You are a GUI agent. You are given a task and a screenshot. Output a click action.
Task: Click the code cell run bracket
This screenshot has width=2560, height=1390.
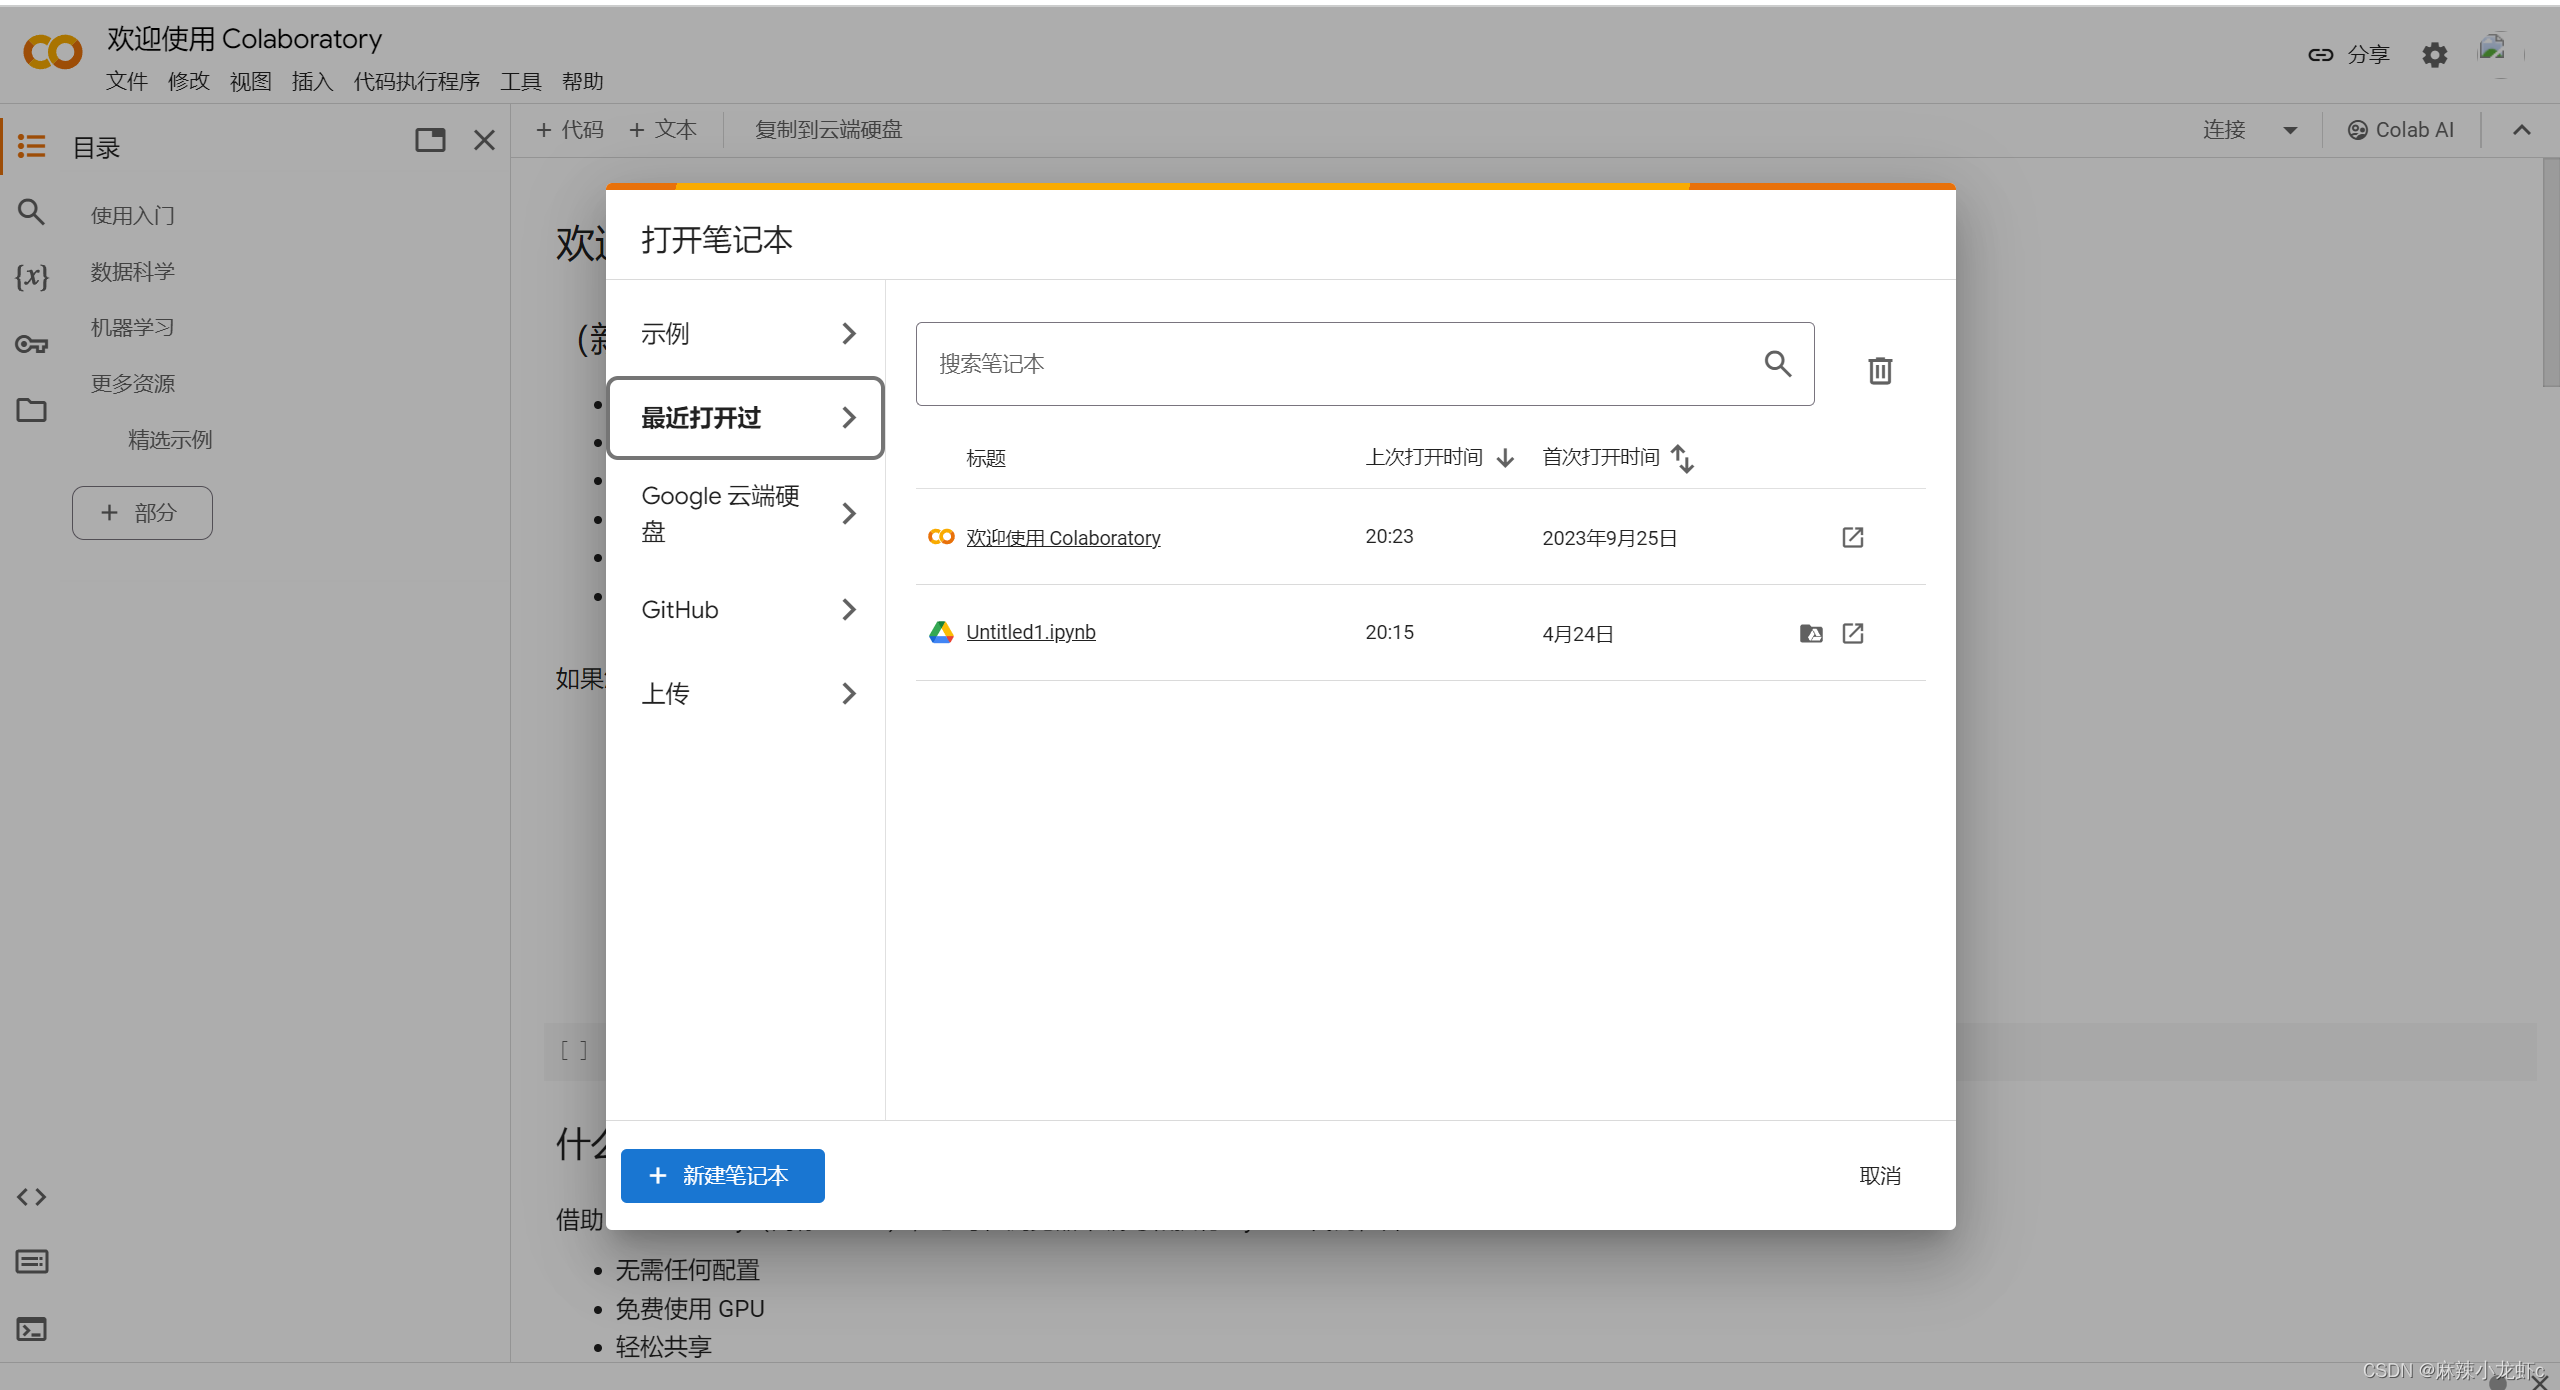[574, 1050]
